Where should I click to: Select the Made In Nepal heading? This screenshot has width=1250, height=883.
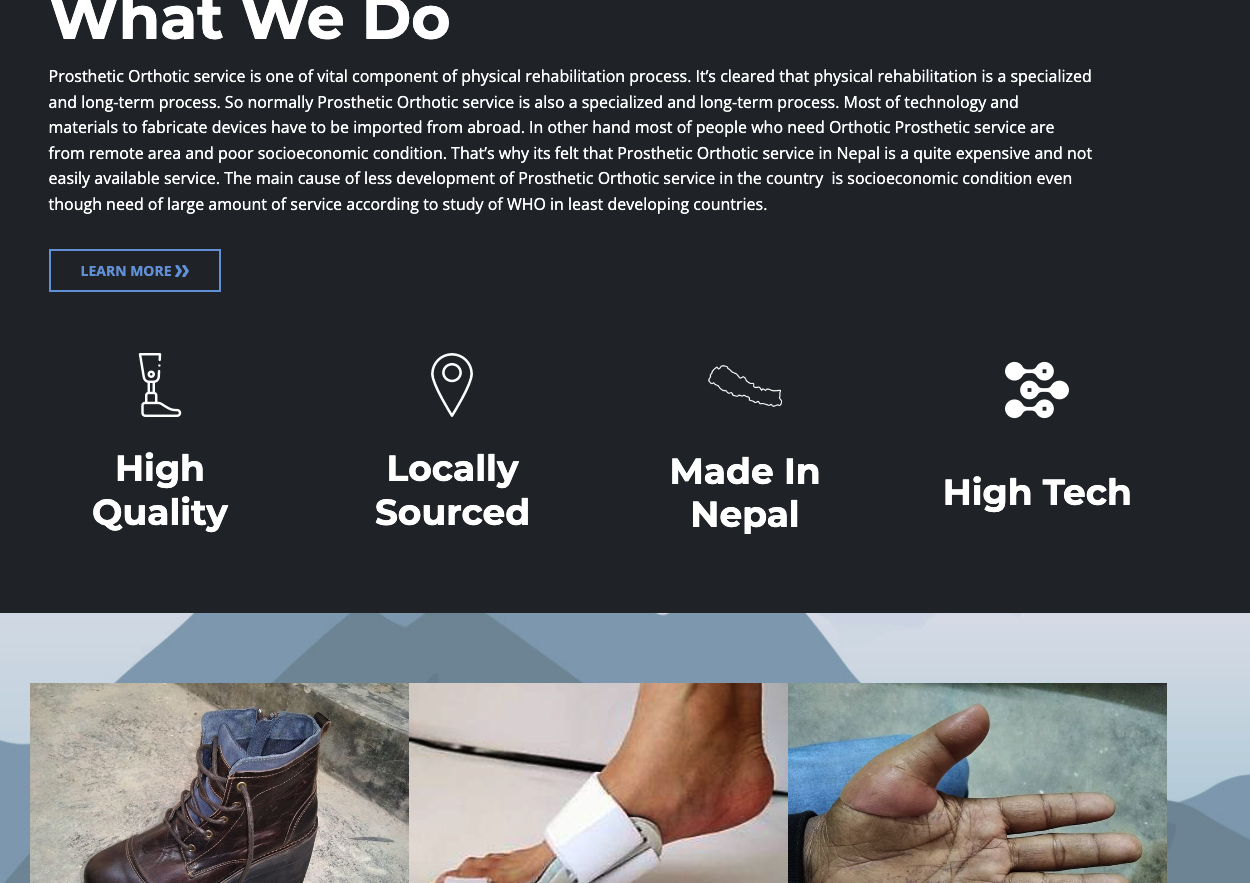[x=745, y=493]
